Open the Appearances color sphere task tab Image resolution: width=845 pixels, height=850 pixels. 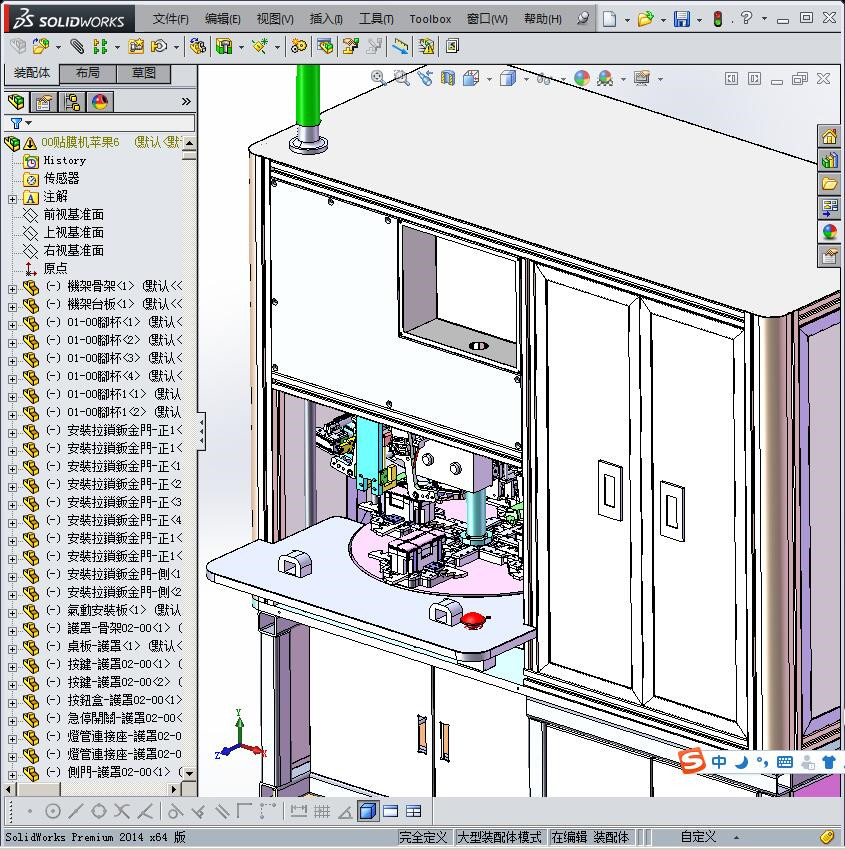pyautogui.click(x=829, y=231)
